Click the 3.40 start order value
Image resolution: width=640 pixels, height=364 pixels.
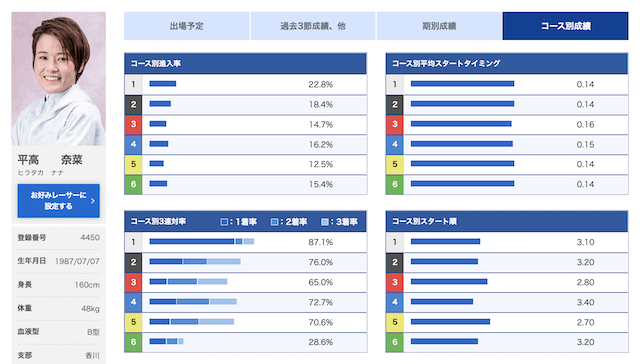click(585, 302)
